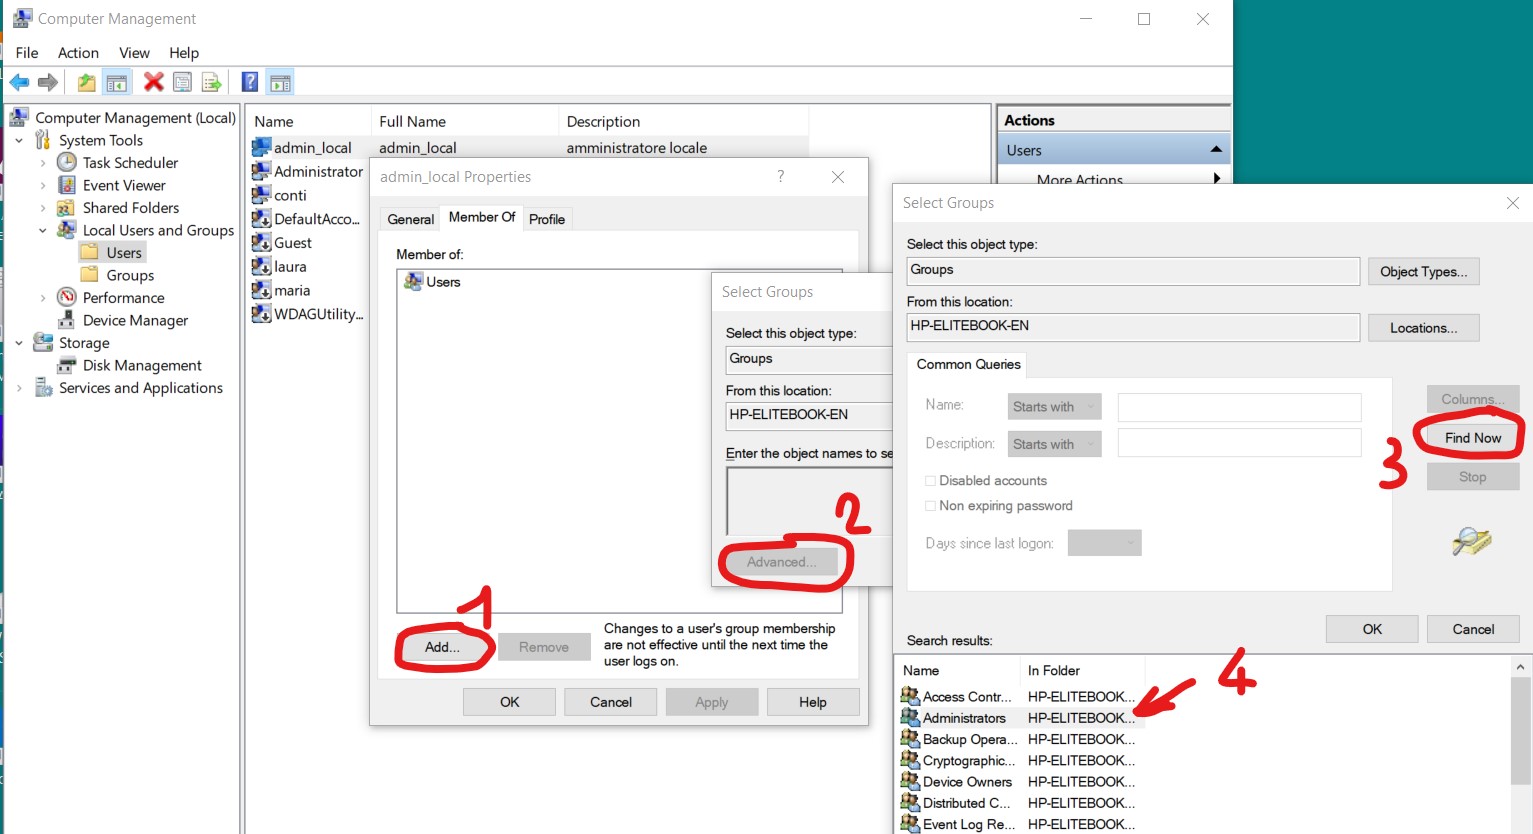1533x834 pixels.
Task: Click the red Delete X toolbar icon
Action: [x=153, y=82]
